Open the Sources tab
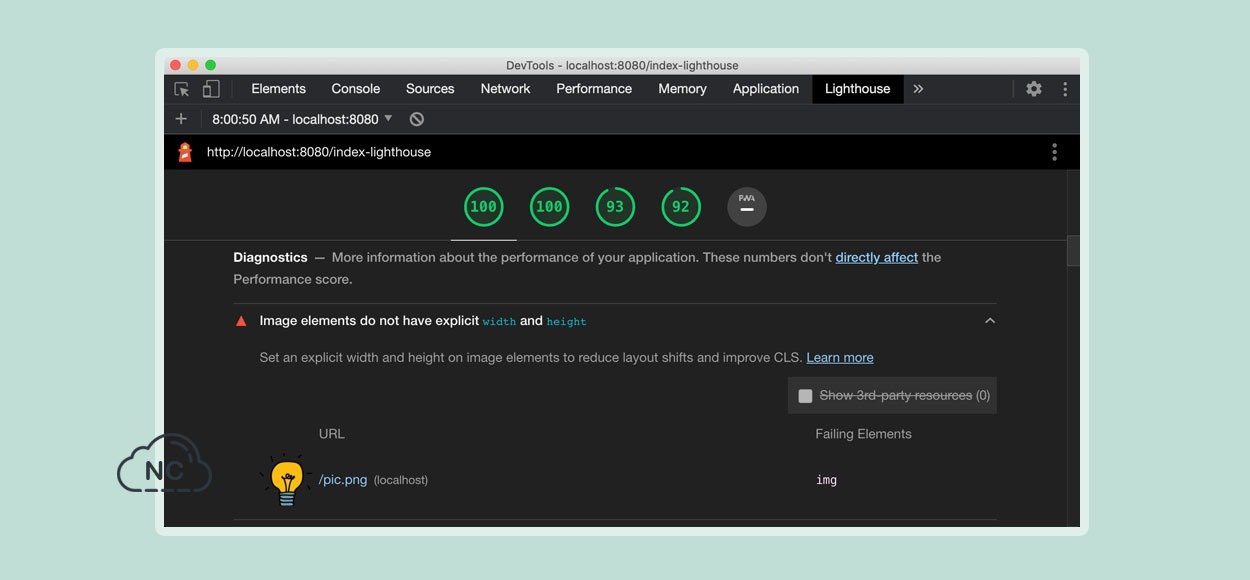Image resolution: width=1250 pixels, height=580 pixels. (430, 89)
